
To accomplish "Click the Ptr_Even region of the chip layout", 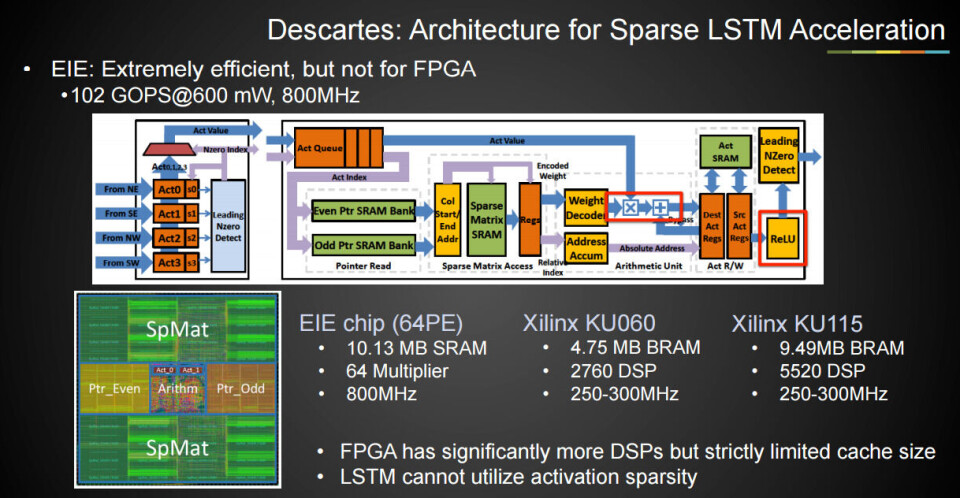I will [x=114, y=388].
